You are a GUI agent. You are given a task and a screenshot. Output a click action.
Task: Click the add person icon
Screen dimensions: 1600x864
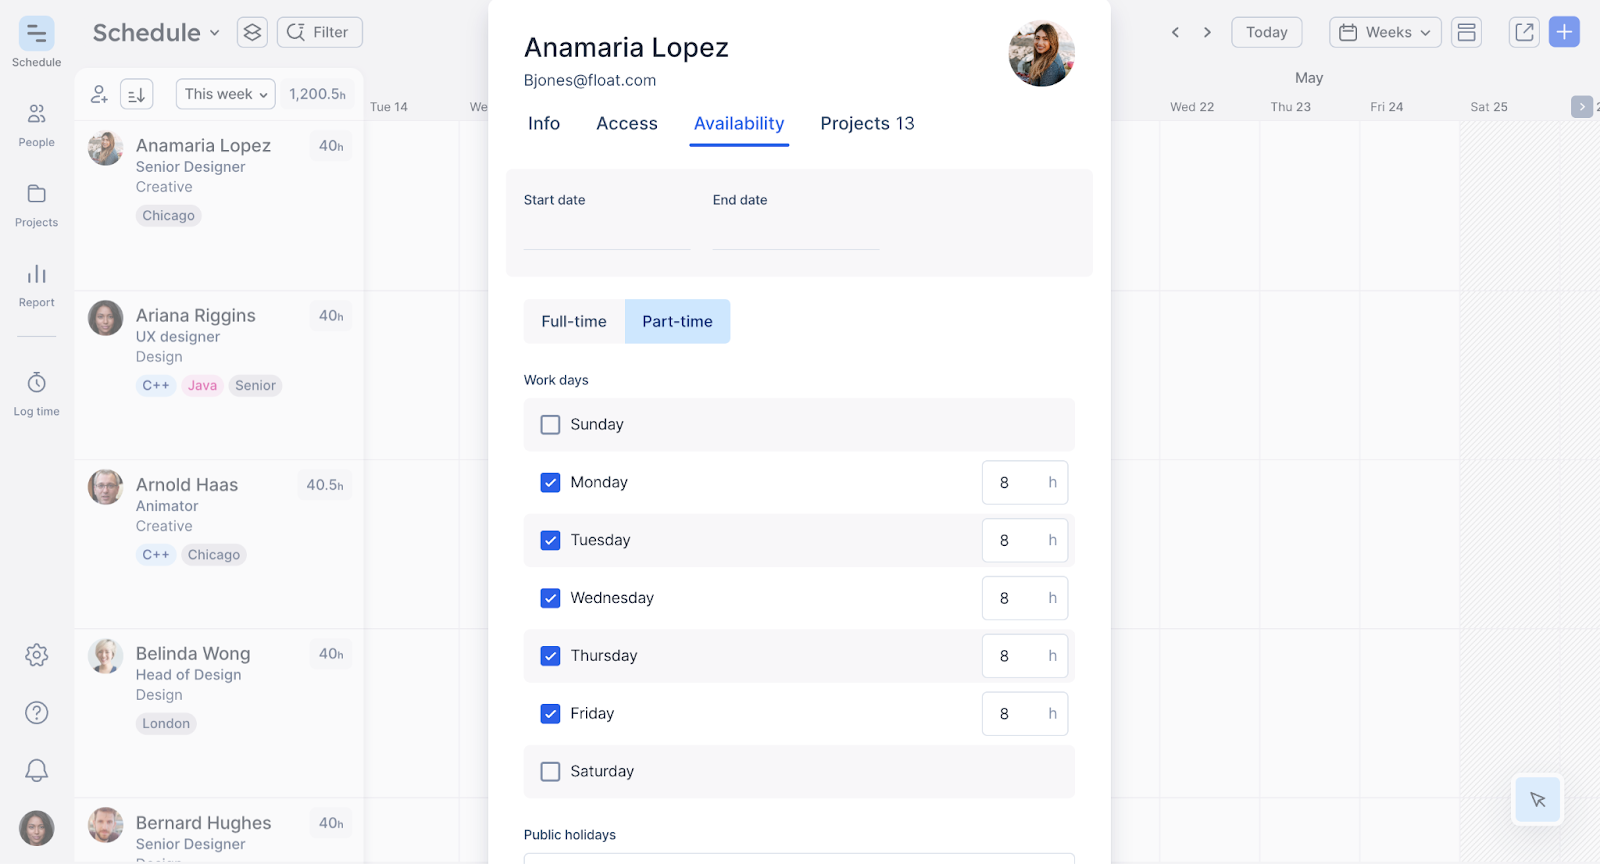coord(99,94)
